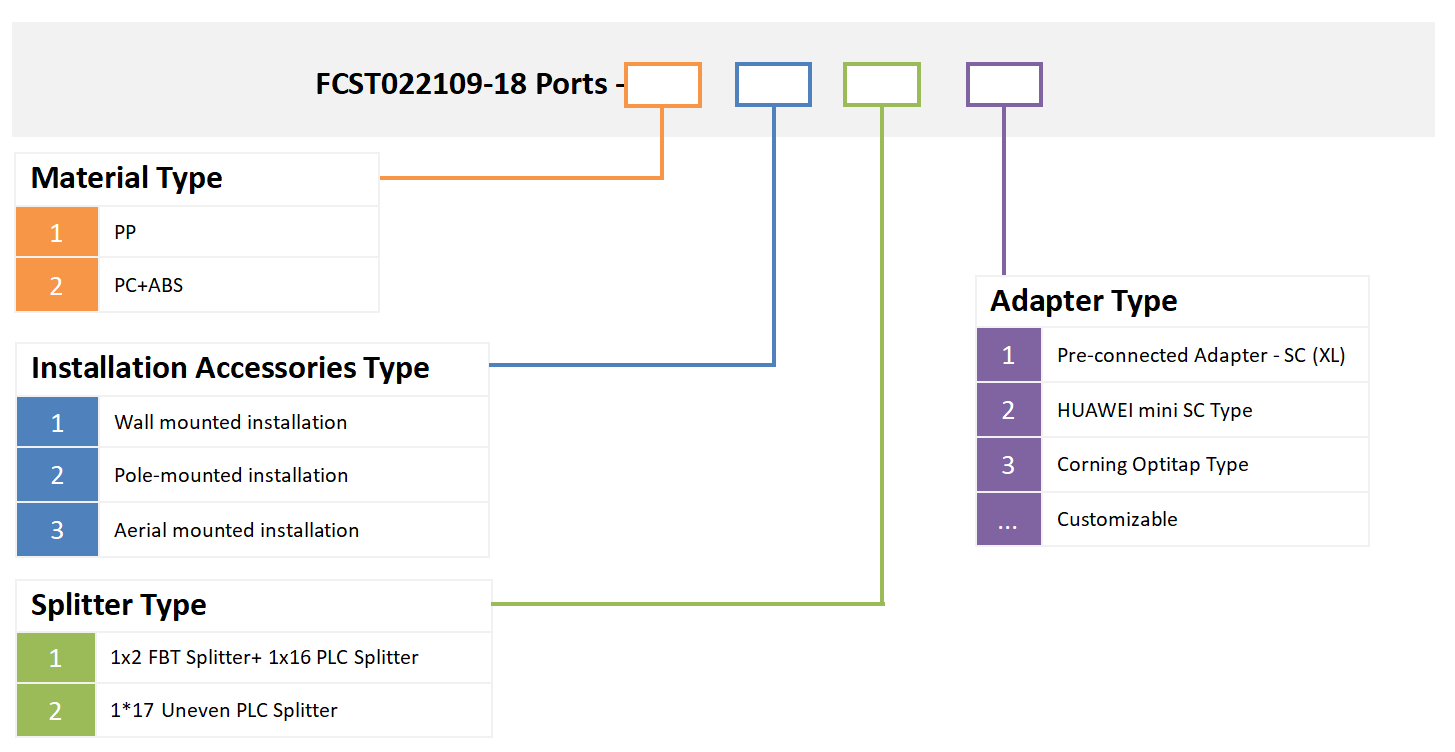The height and width of the screenshot is (752, 1455).
Task: Open the Adapter Type section header
Action: tap(1081, 300)
